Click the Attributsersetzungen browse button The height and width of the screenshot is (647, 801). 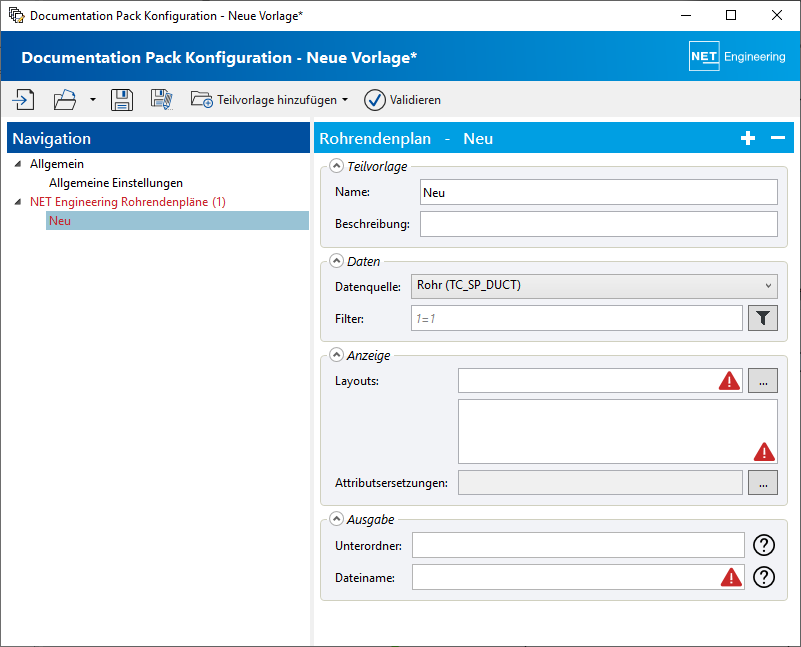(x=763, y=483)
